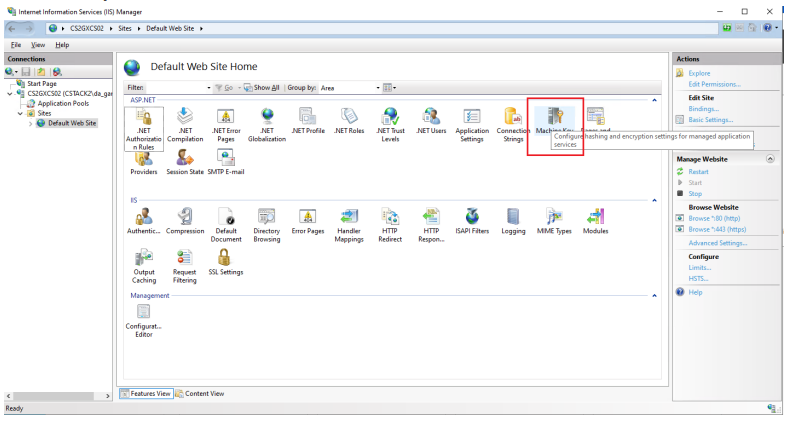This screenshot has height=425, width=794.
Task: Restart the website
Action: [698, 172]
